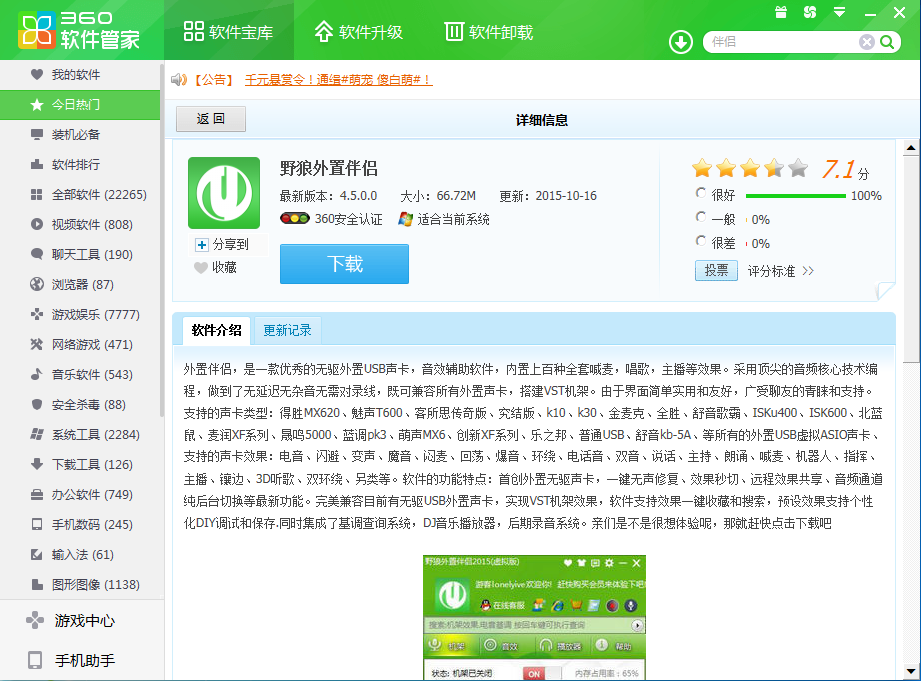921x681 pixels.
Task: Open the 更新记录 tab
Action: [287, 330]
